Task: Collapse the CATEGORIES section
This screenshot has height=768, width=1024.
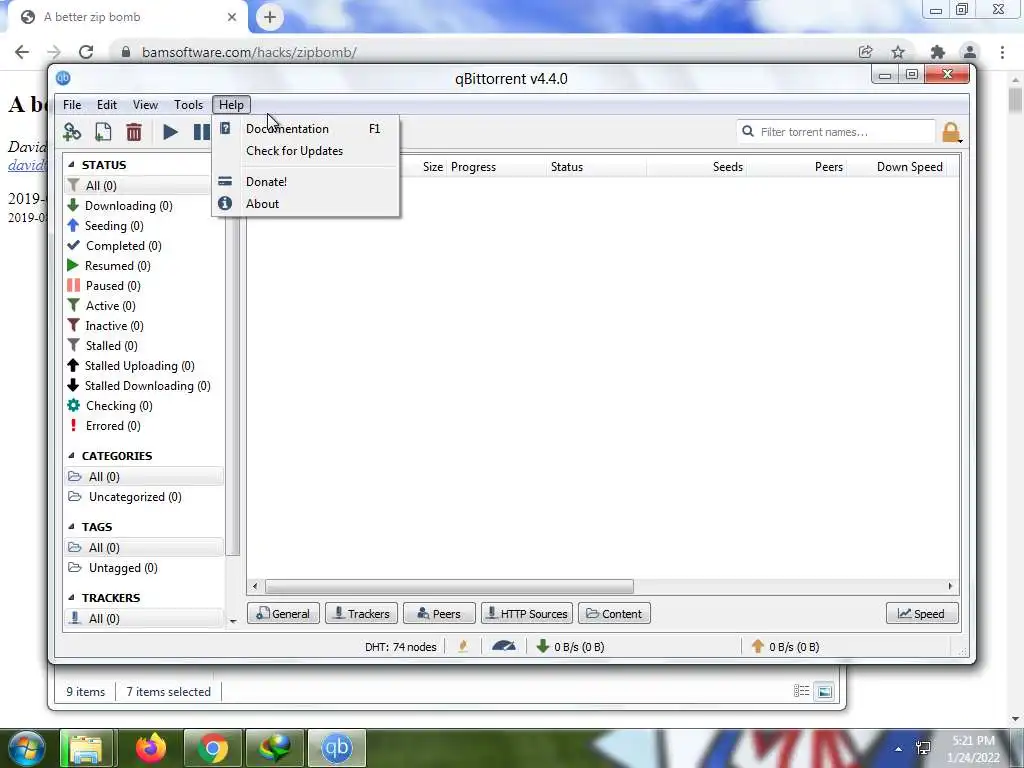Action: tap(71, 456)
